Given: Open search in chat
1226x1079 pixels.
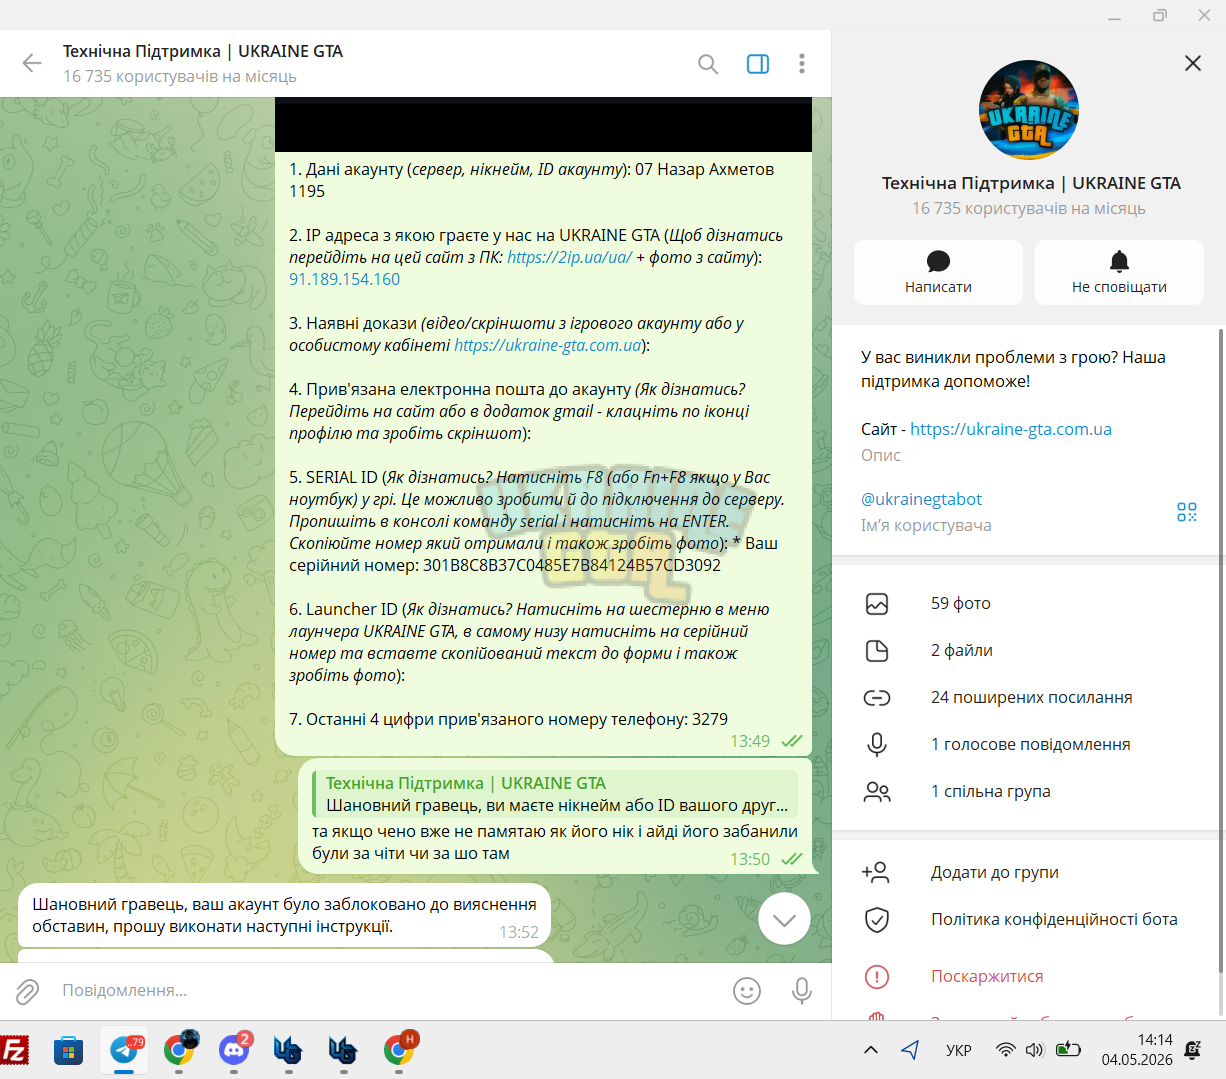Looking at the screenshot, I should [x=708, y=64].
